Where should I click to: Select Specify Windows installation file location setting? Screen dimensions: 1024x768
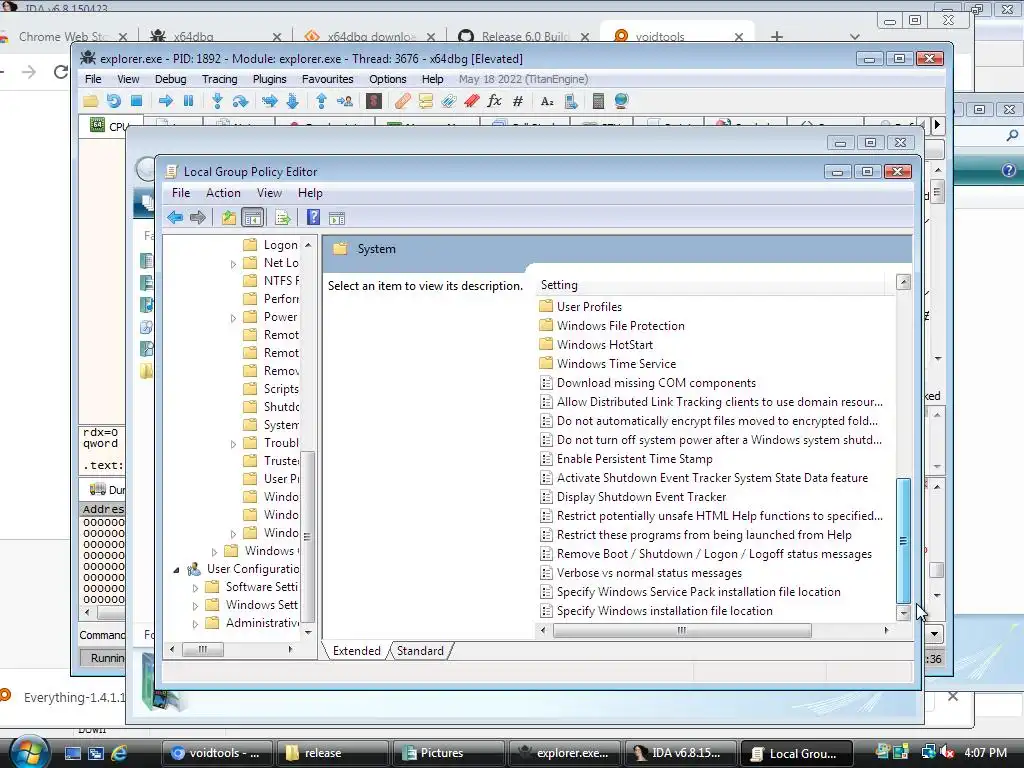coord(656,611)
